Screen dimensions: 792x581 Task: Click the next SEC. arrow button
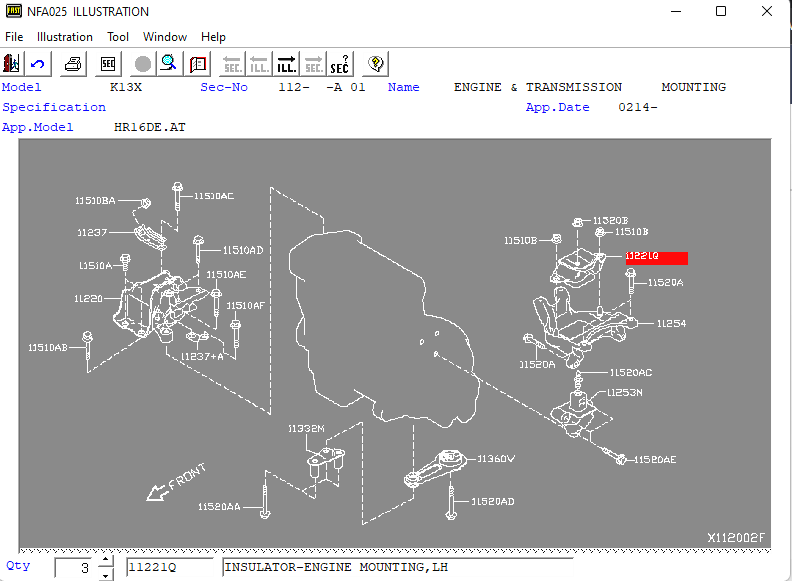313,64
